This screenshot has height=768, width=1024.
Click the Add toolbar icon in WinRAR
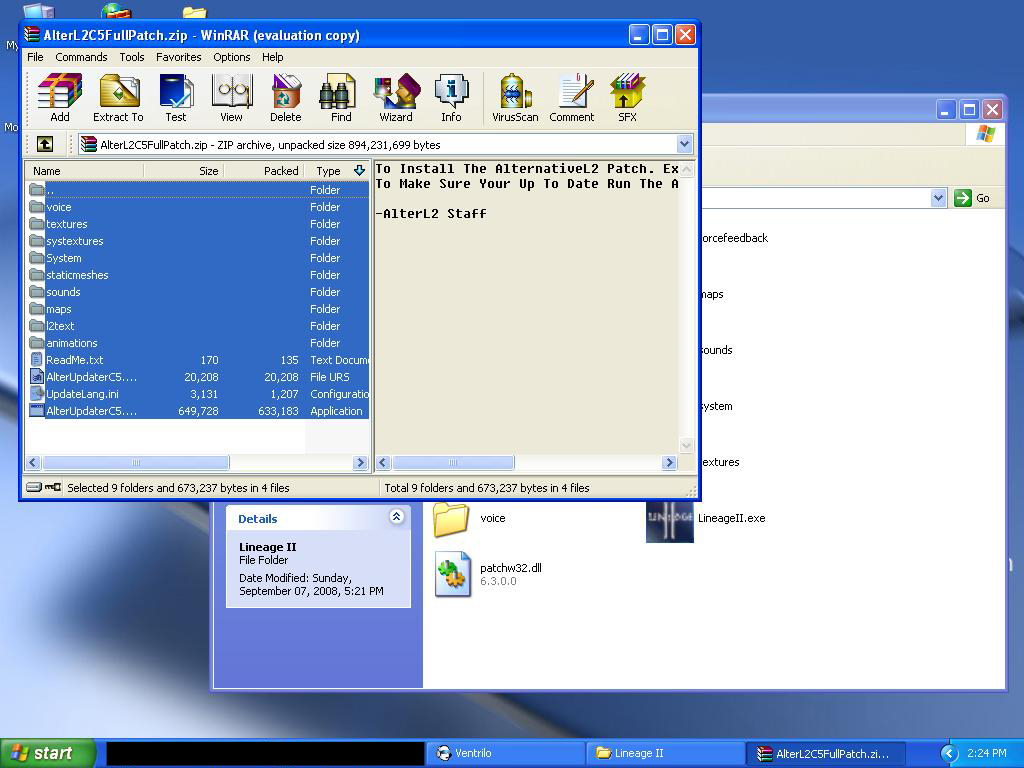[x=59, y=97]
